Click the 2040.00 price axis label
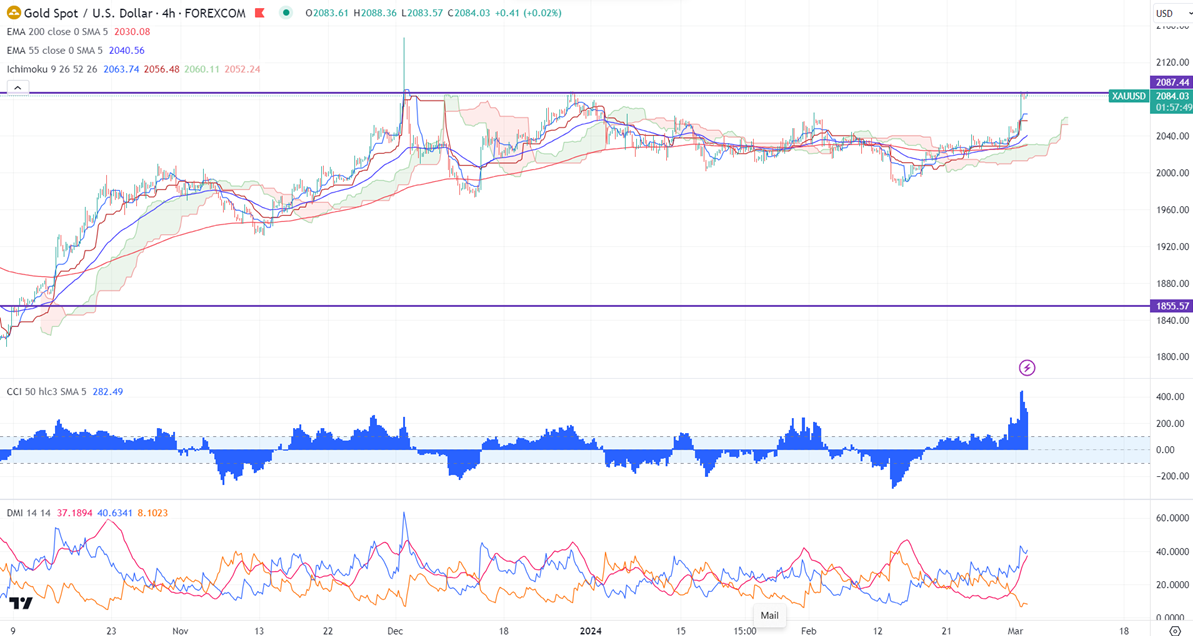This screenshot has height=636, width=1193. pyautogui.click(x=1172, y=136)
